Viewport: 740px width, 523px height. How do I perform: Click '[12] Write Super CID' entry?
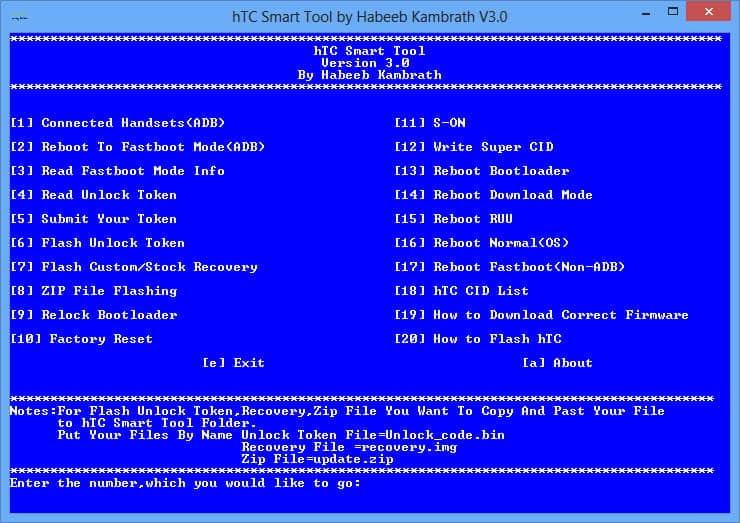[474, 147]
